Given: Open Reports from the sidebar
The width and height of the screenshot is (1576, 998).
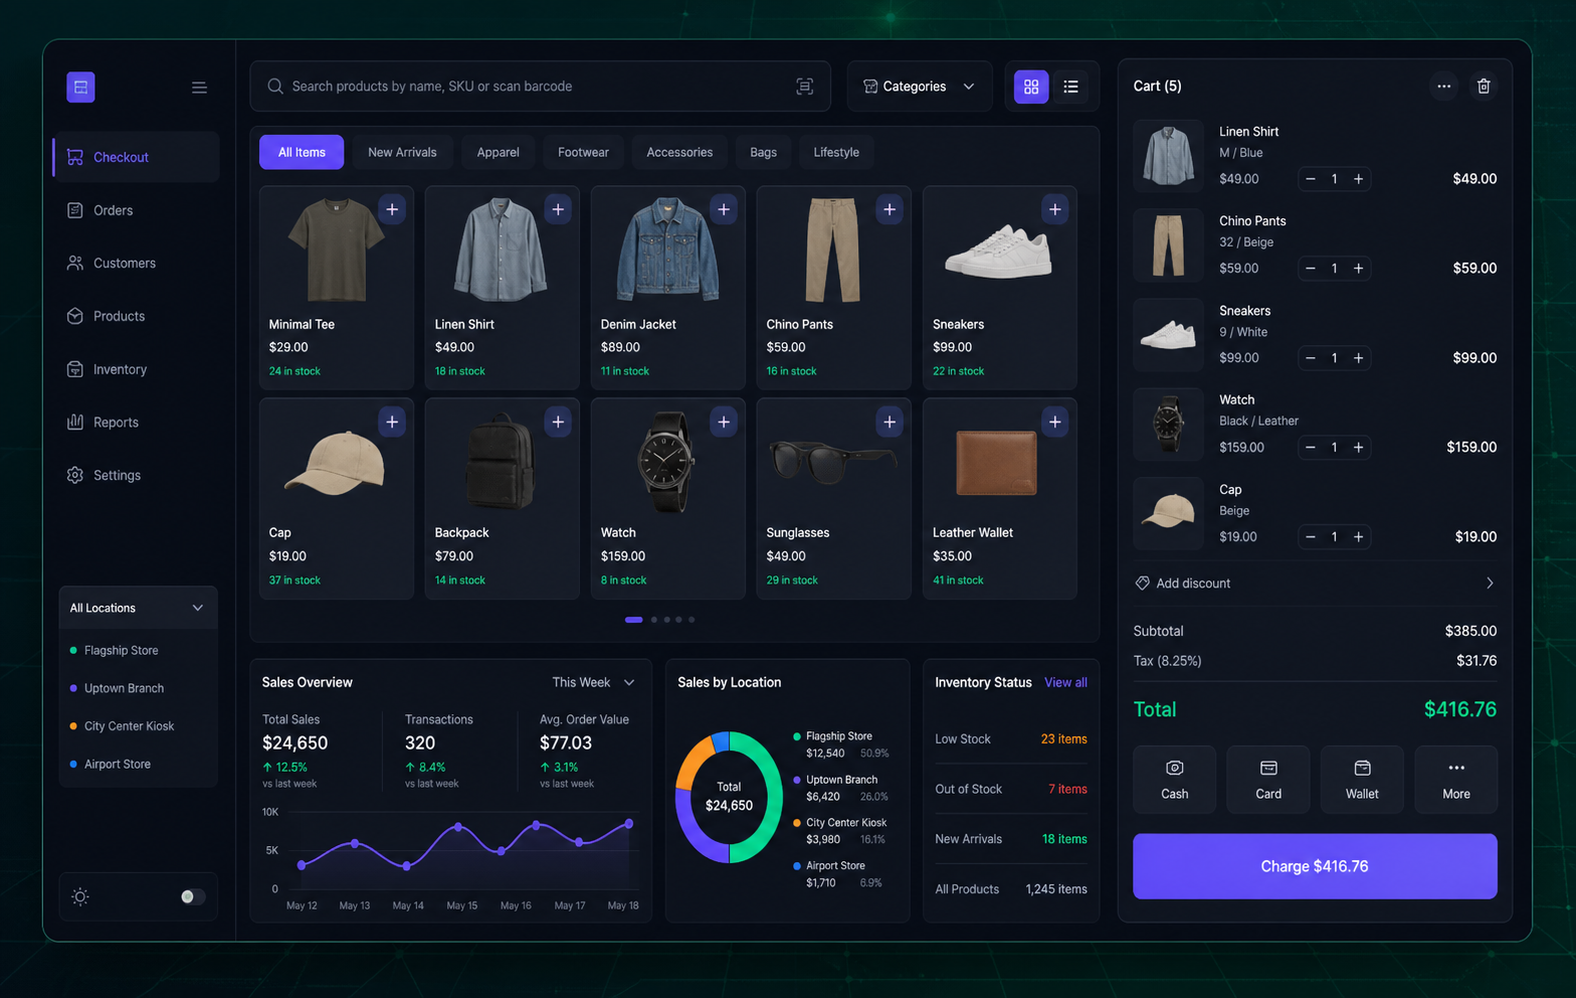Looking at the screenshot, I should pos(136,422).
